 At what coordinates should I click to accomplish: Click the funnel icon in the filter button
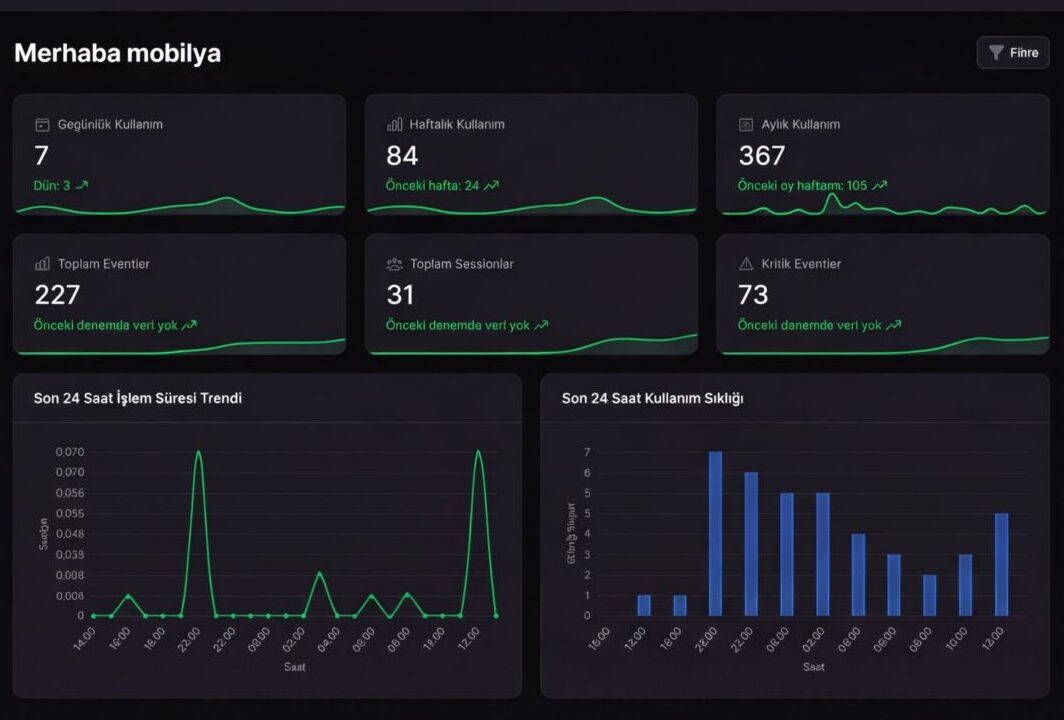tap(996, 53)
